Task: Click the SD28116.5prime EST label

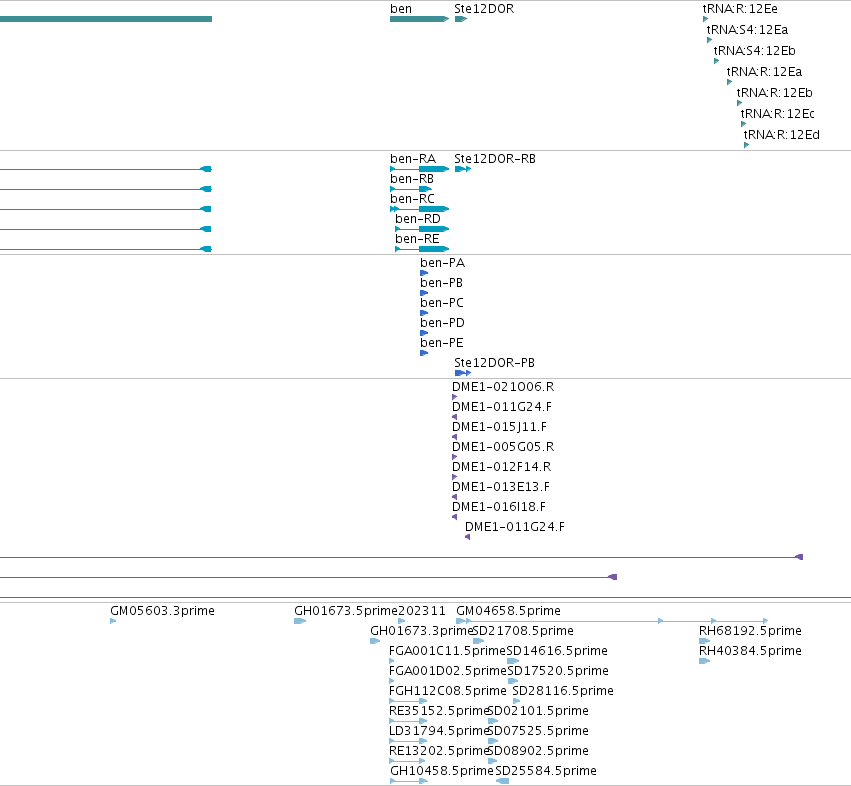Action: pyautogui.click(x=563, y=691)
